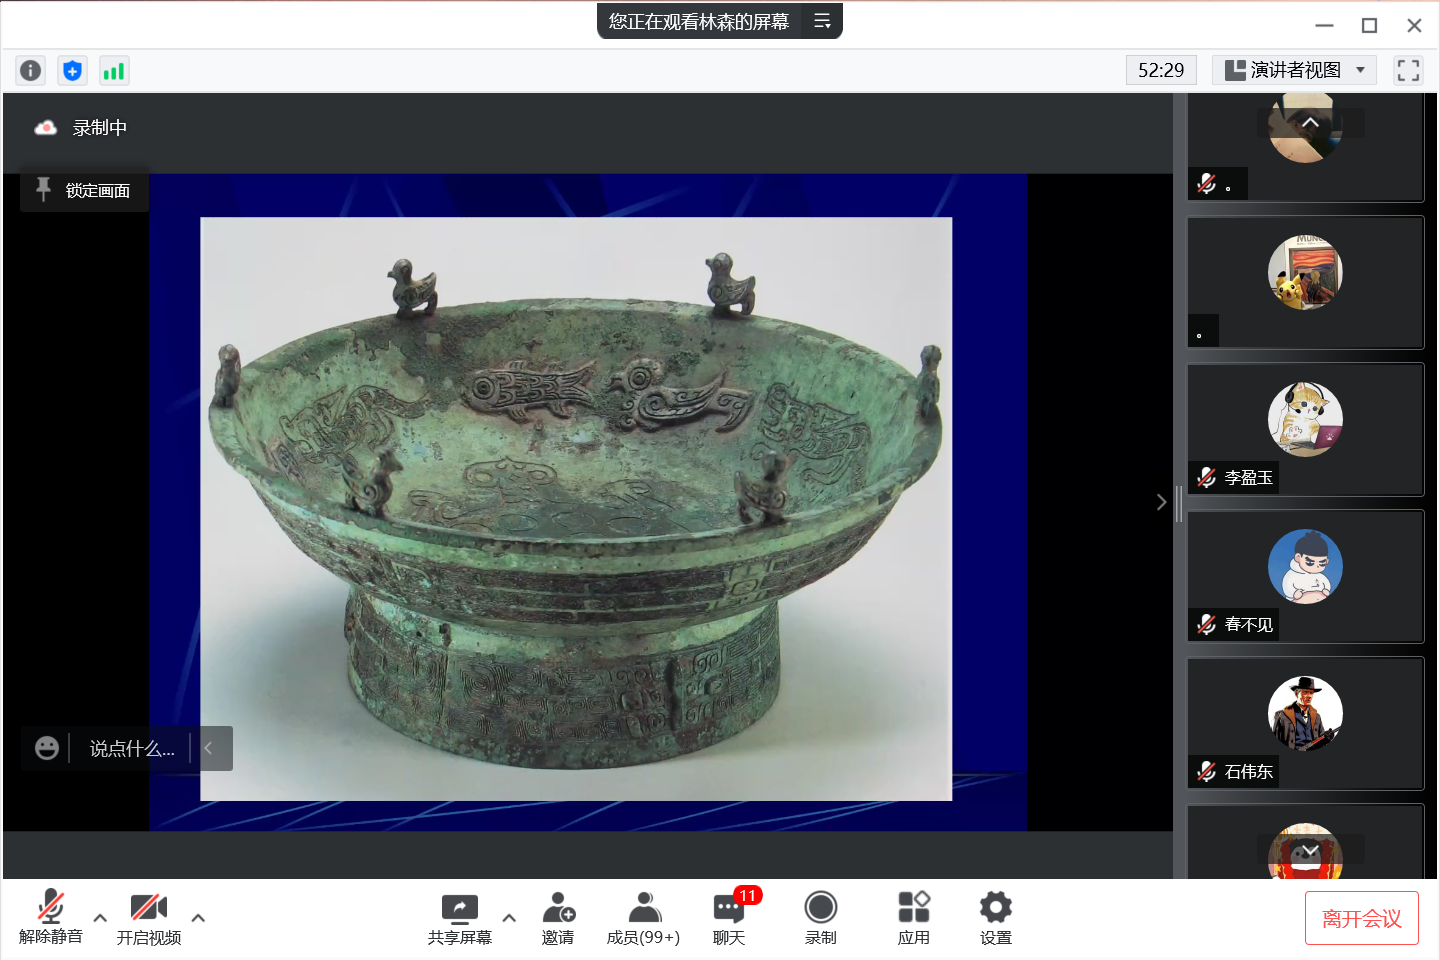Open the Members (99+) list
Image resolution: width=1440 pixels, height=960 pixels.
pyautogui.click(x=643, y=918)
